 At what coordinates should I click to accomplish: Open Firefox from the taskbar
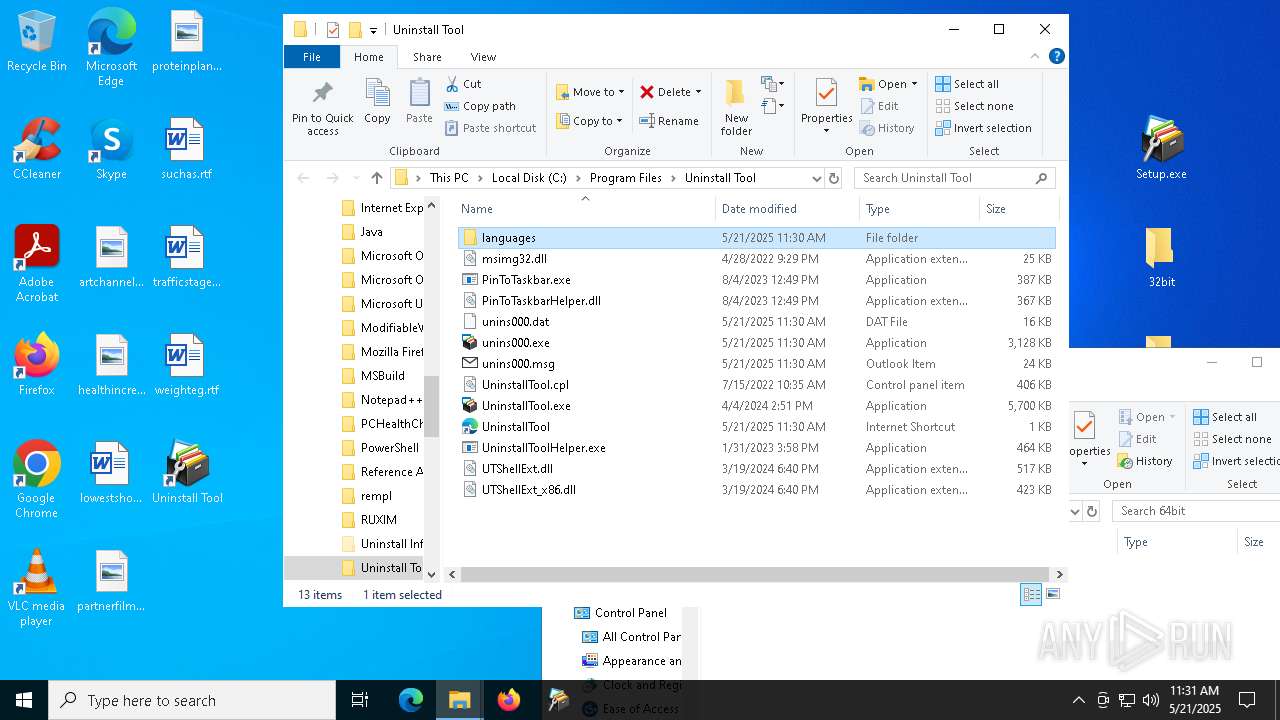click(508, 700)
